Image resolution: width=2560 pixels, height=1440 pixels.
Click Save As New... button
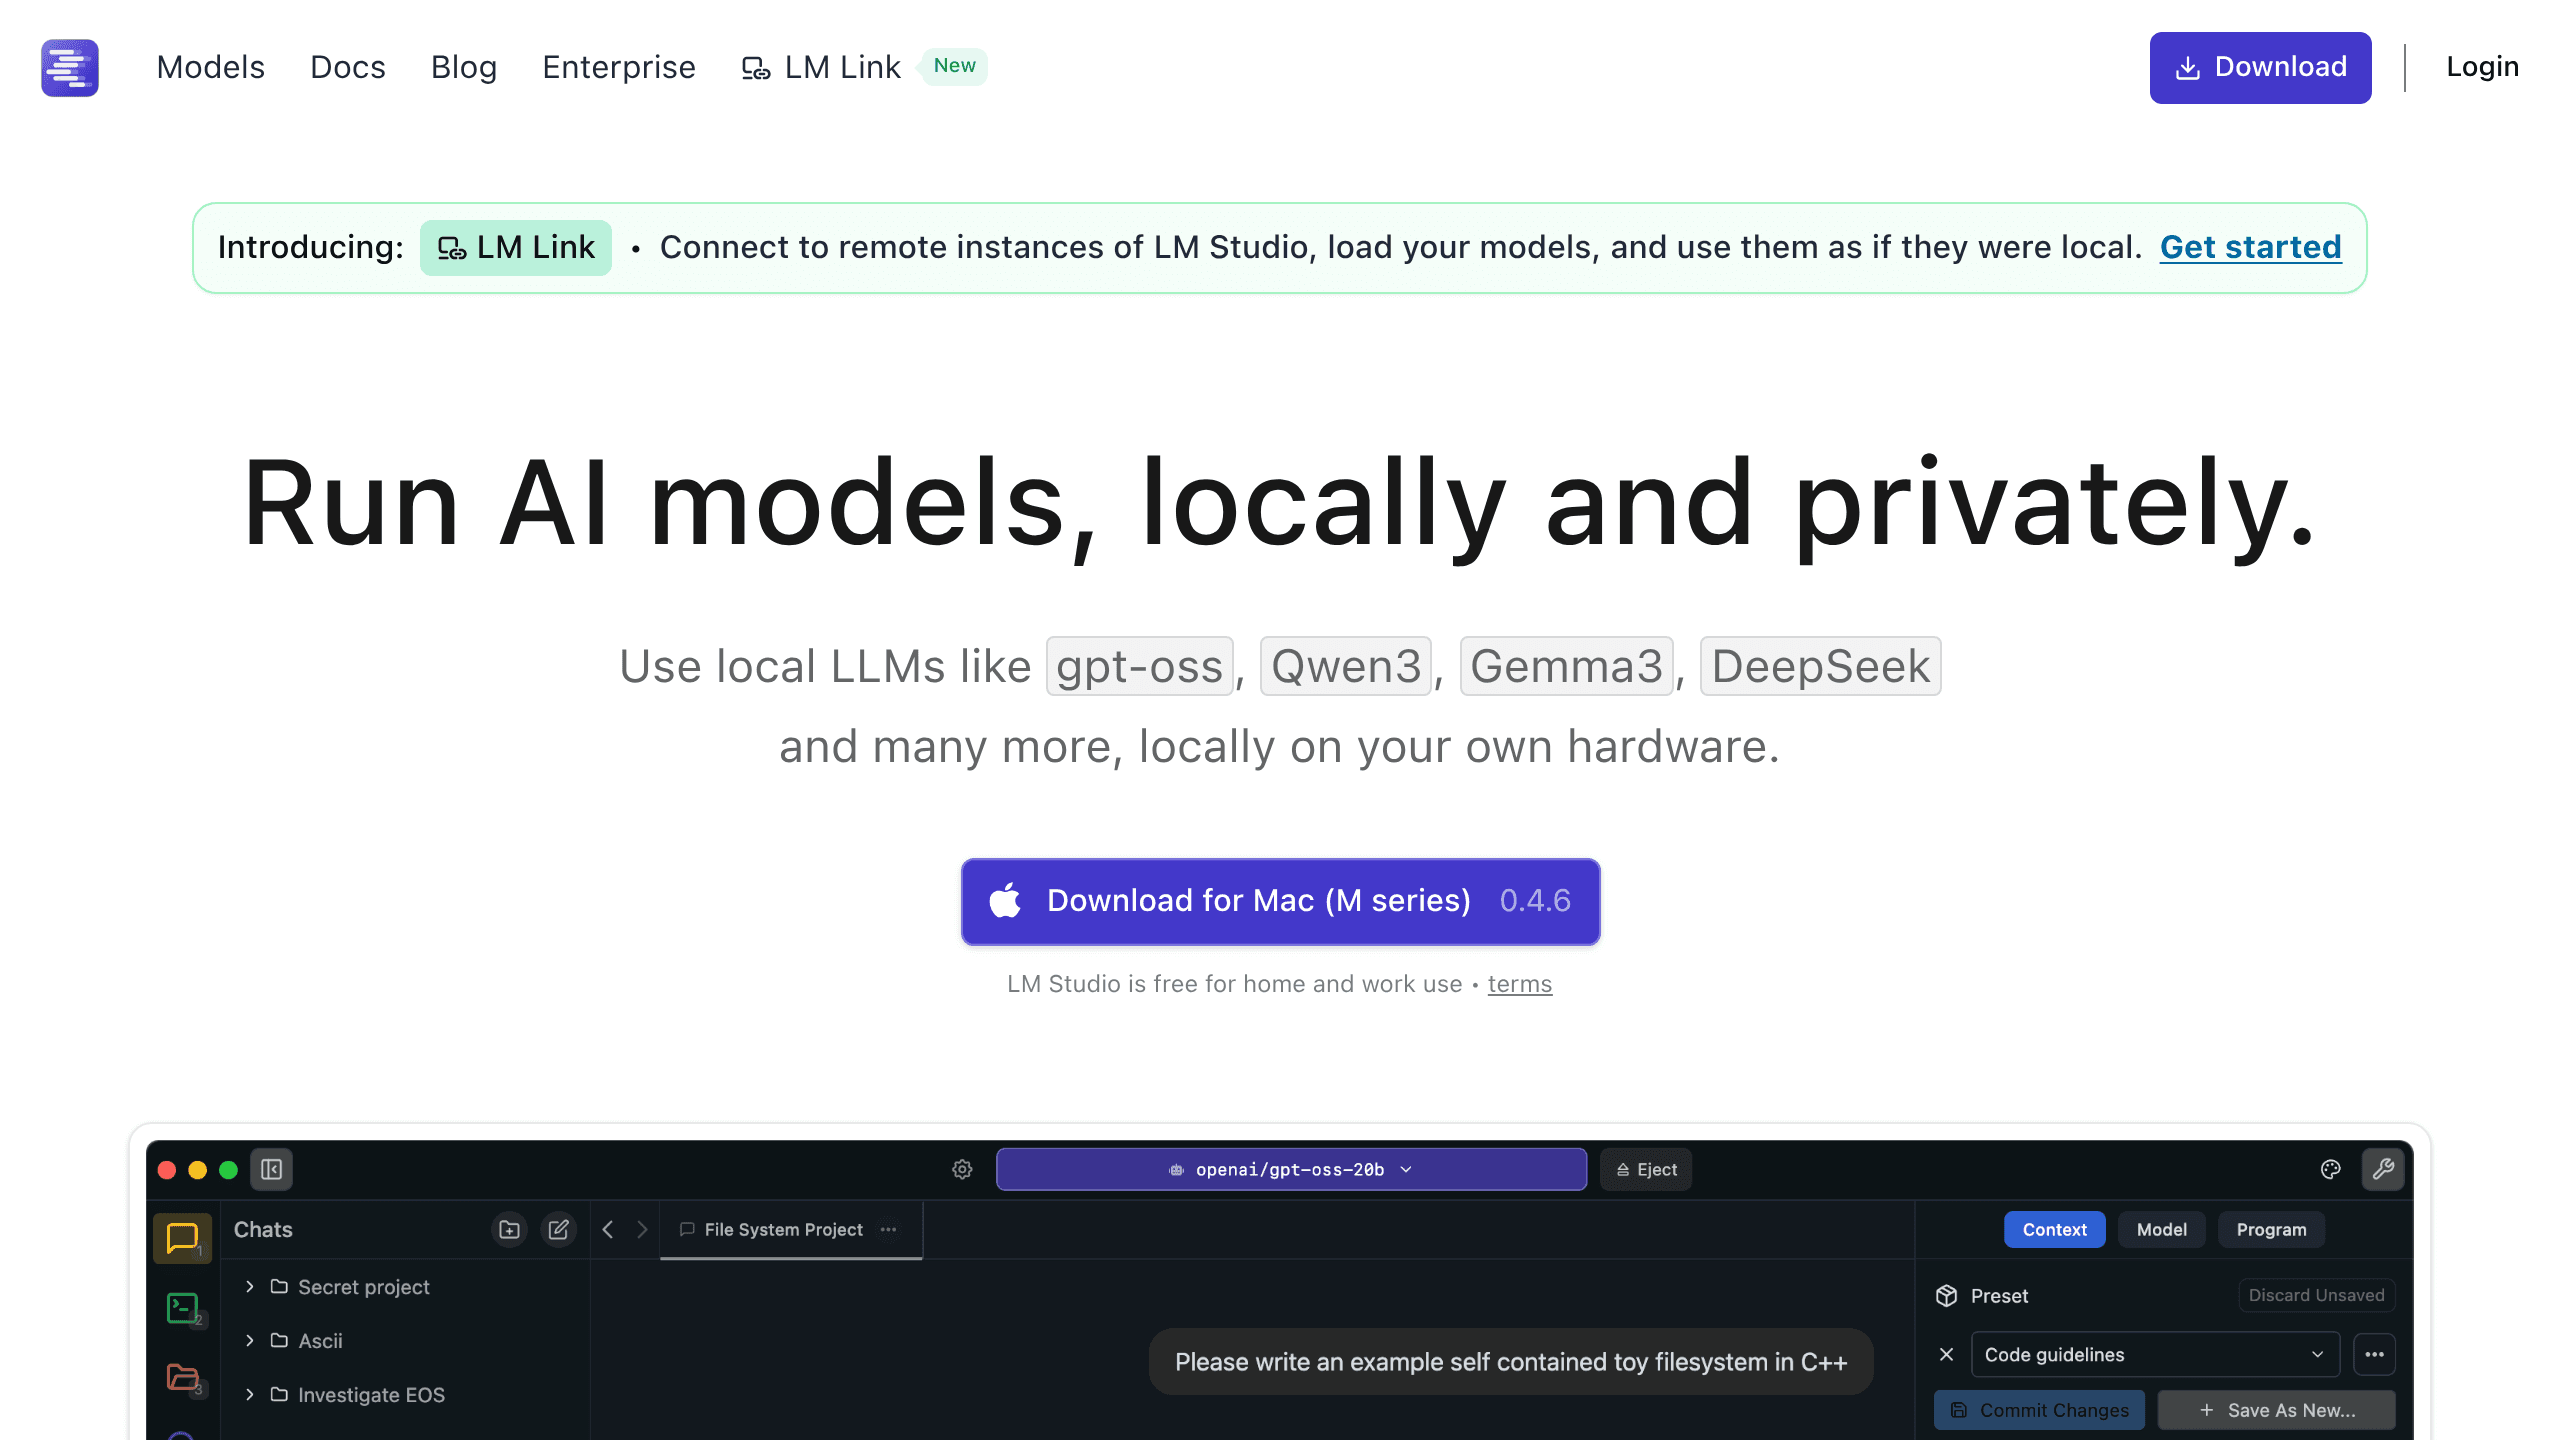coord(2277,1410)
